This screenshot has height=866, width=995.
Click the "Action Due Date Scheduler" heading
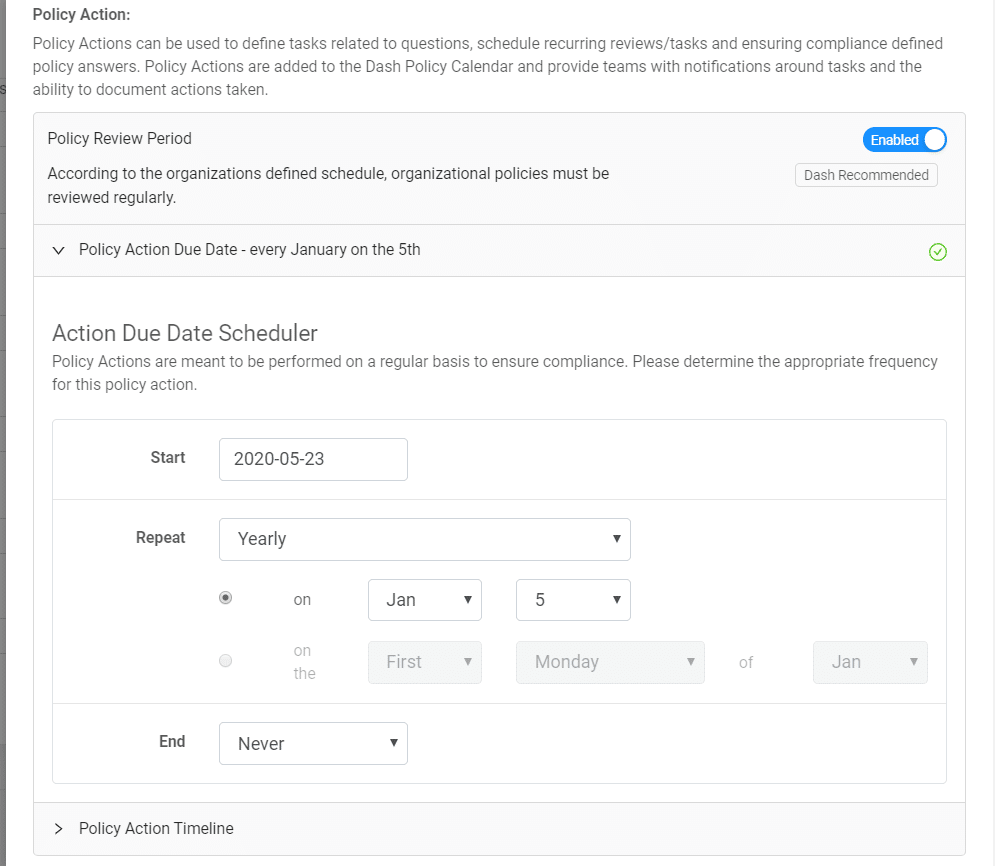pos(185,333)
